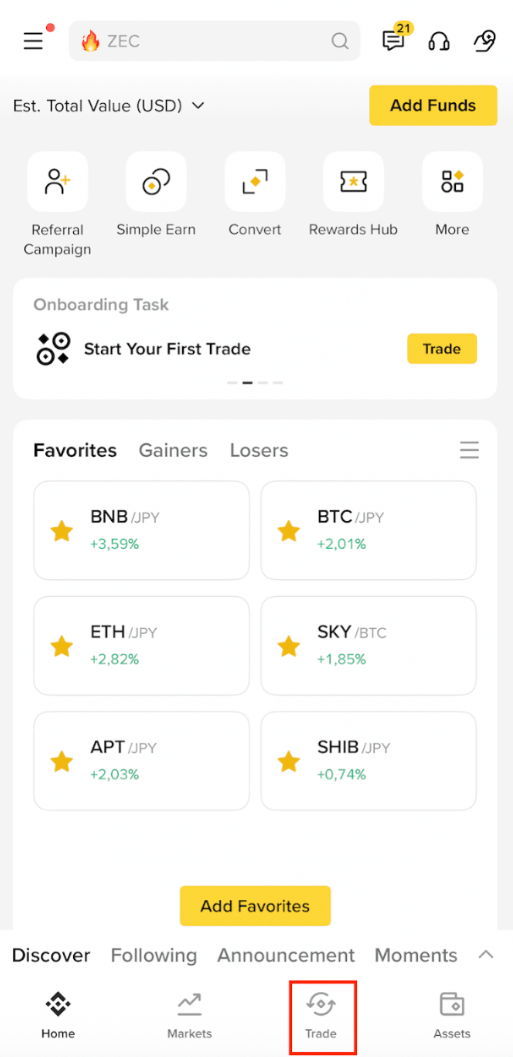Open the favorites list layout menu
Image resolution: width=513 pixels, height=1057 pixels.
click(469, 450)
